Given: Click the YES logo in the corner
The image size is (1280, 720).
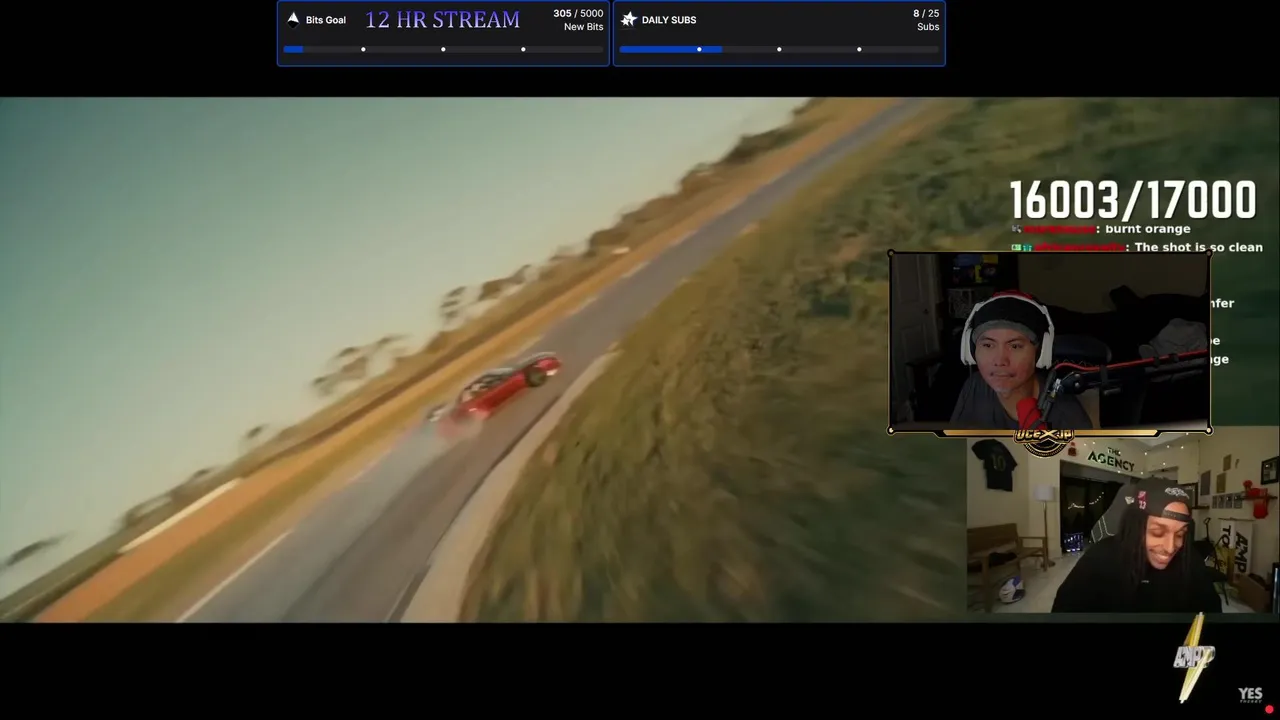Looking at the screenshot, I should pos(1251,694).
